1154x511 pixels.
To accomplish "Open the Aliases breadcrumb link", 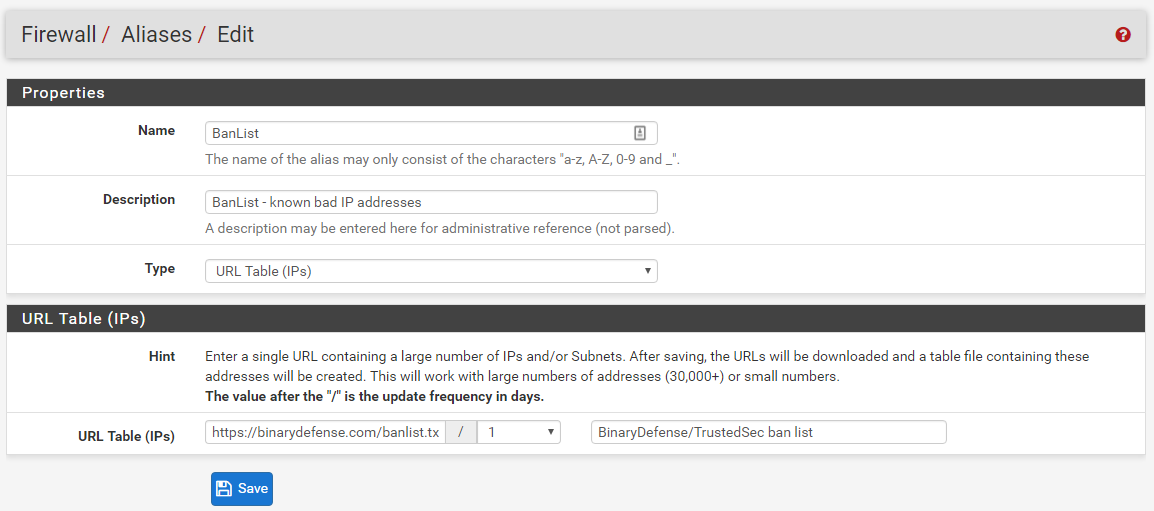I will [x=156, y=35].
